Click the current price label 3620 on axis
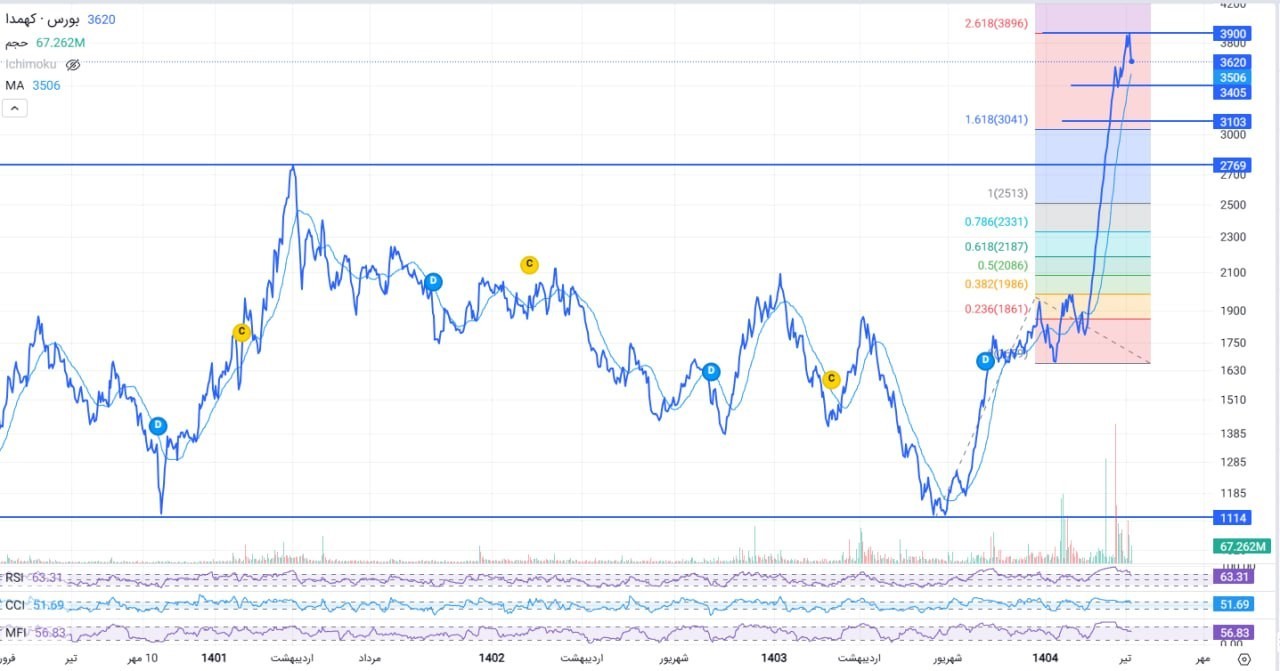 1233,62
